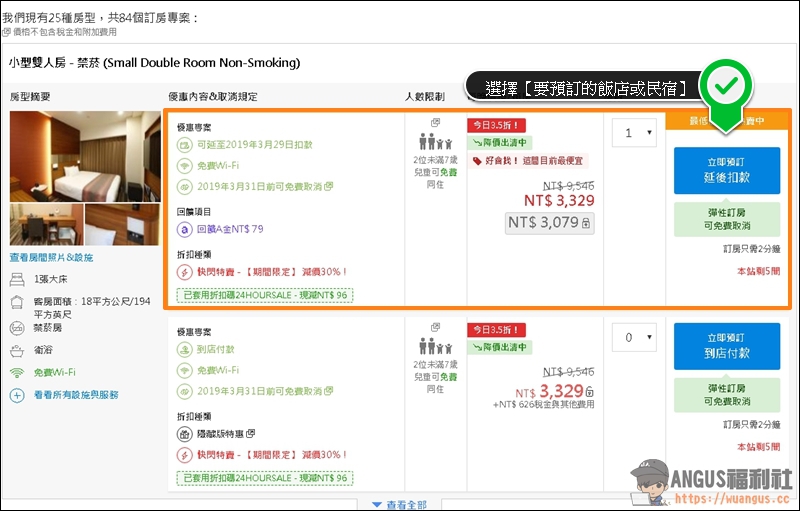
Task: Open 查看房間照片&設施 link
Action: (x=51, y=258)
